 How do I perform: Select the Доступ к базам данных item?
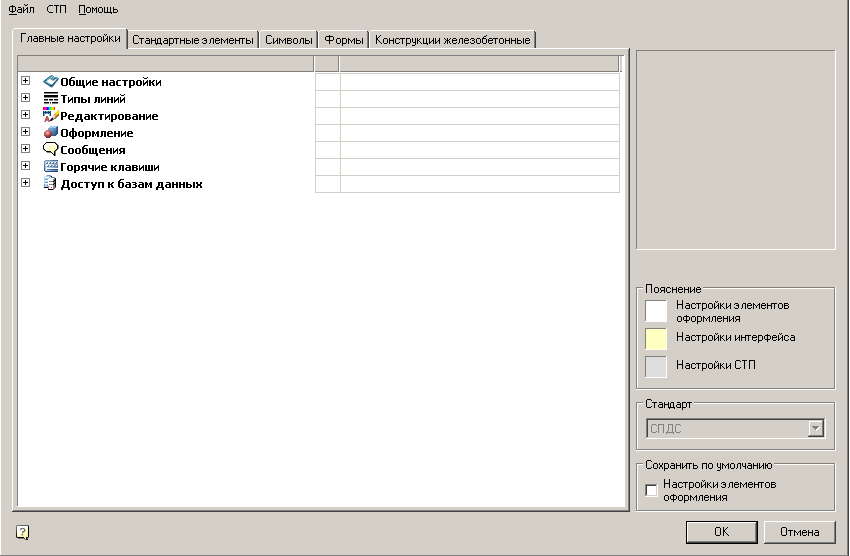pos(131,184)
